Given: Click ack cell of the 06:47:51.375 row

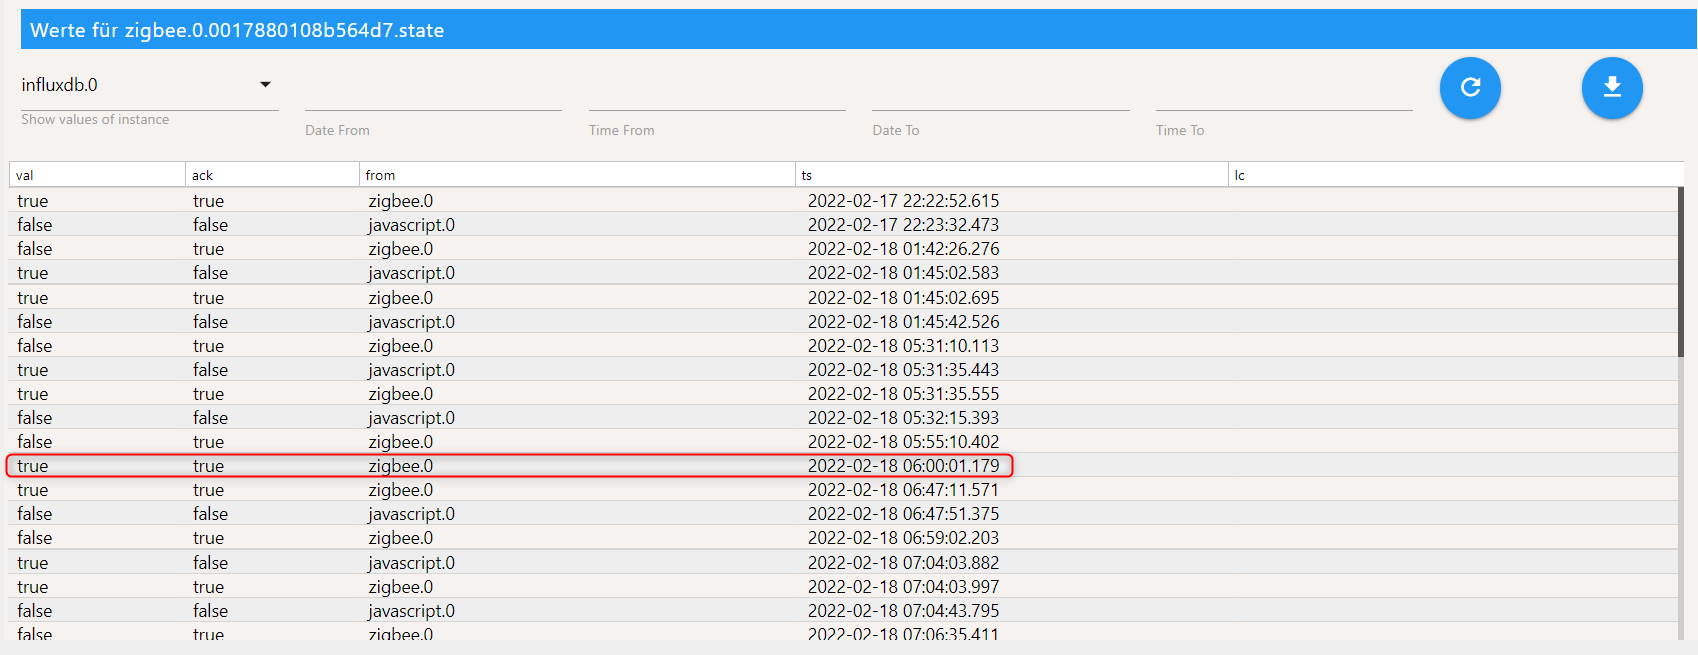Looking at the screenshot, I should click(210, 514).
